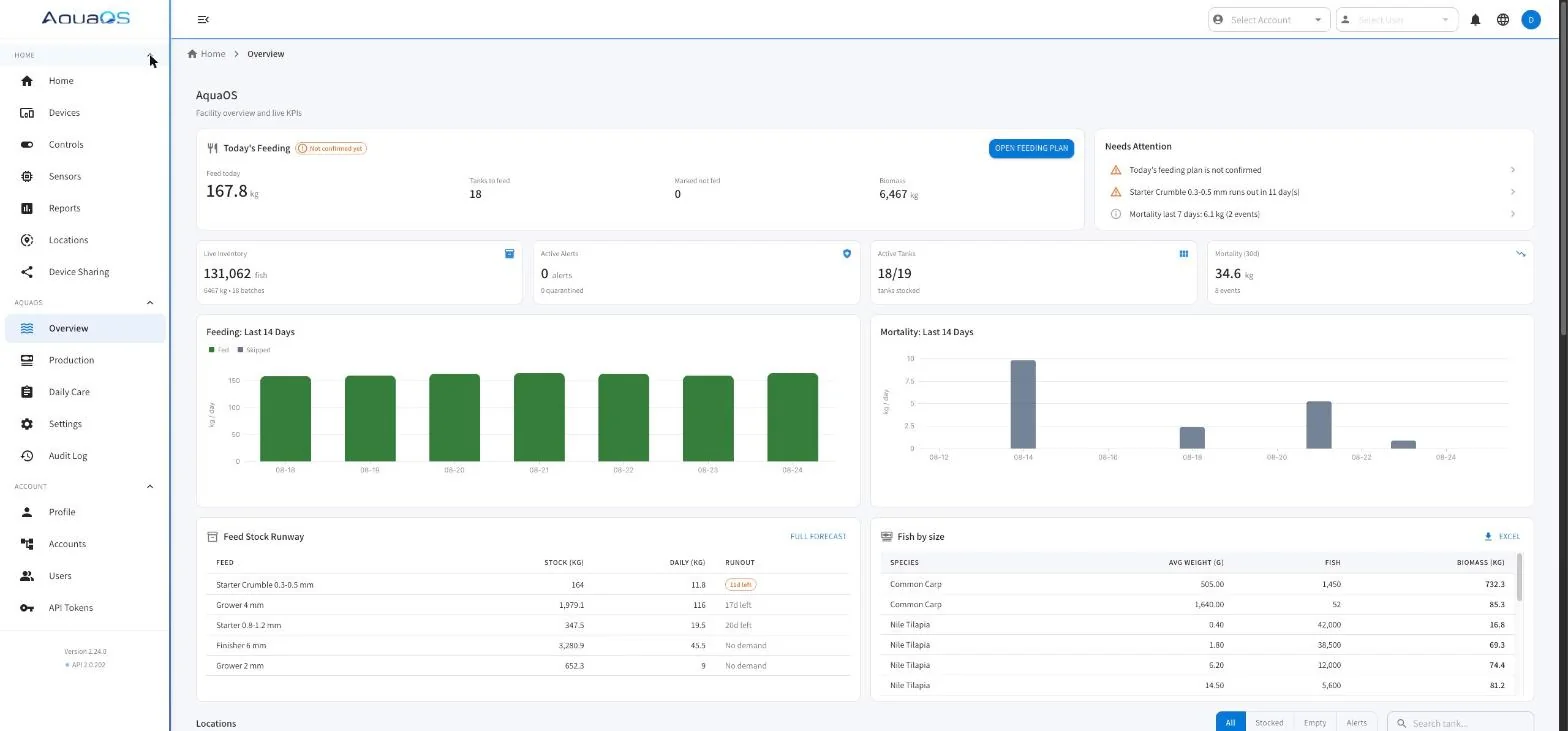Click the Reports sidebar icon
Viewport: 1568px width, 731px height.
pos(27,208)
